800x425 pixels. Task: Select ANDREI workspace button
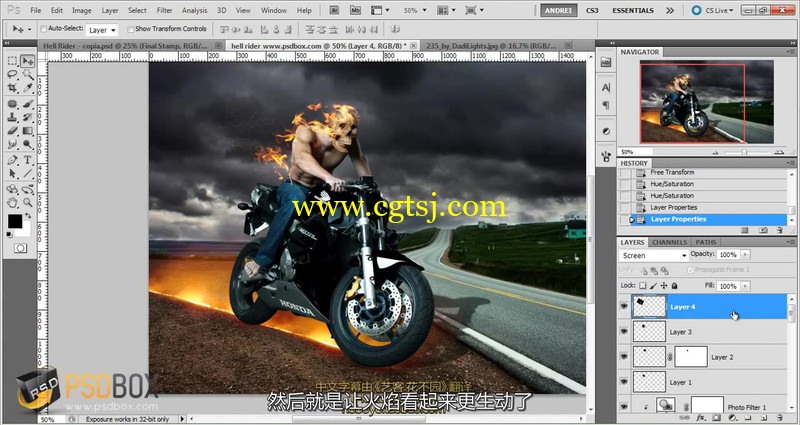(559, 10)
